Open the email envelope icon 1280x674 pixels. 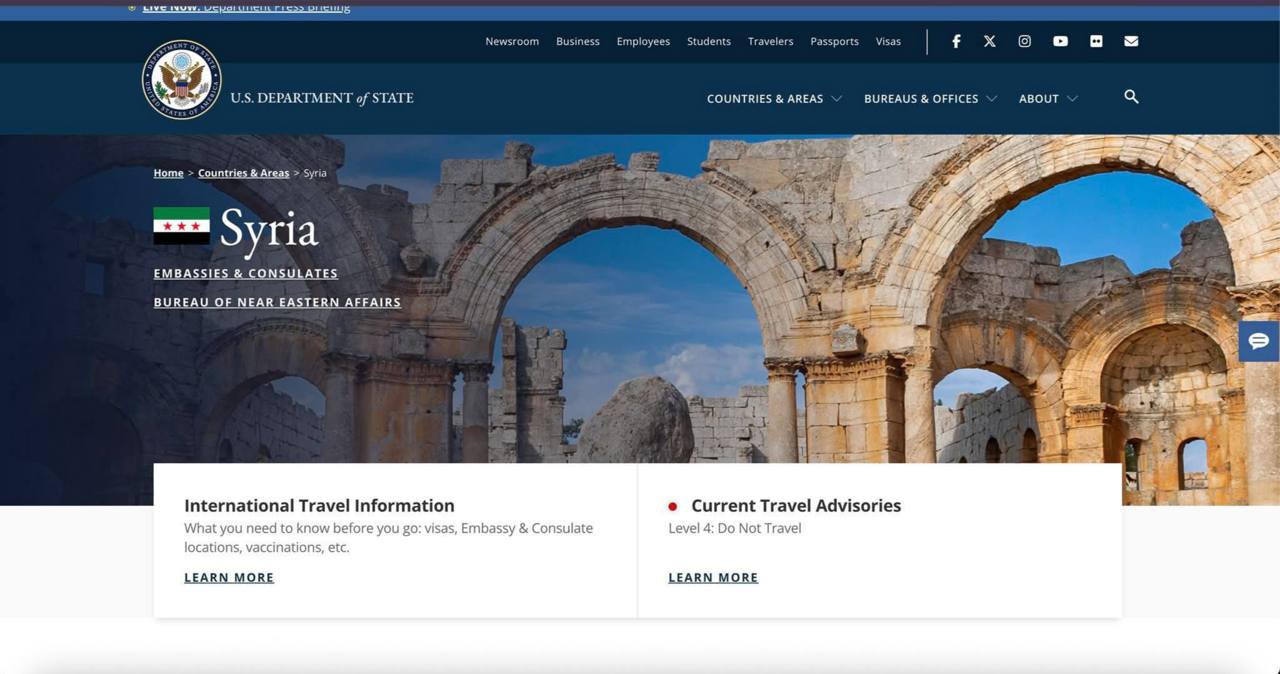click(1131, 41)
